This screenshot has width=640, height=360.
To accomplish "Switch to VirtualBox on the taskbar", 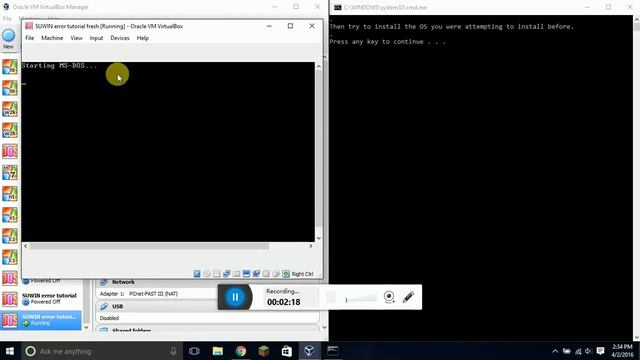I will (x=309, y=351).
